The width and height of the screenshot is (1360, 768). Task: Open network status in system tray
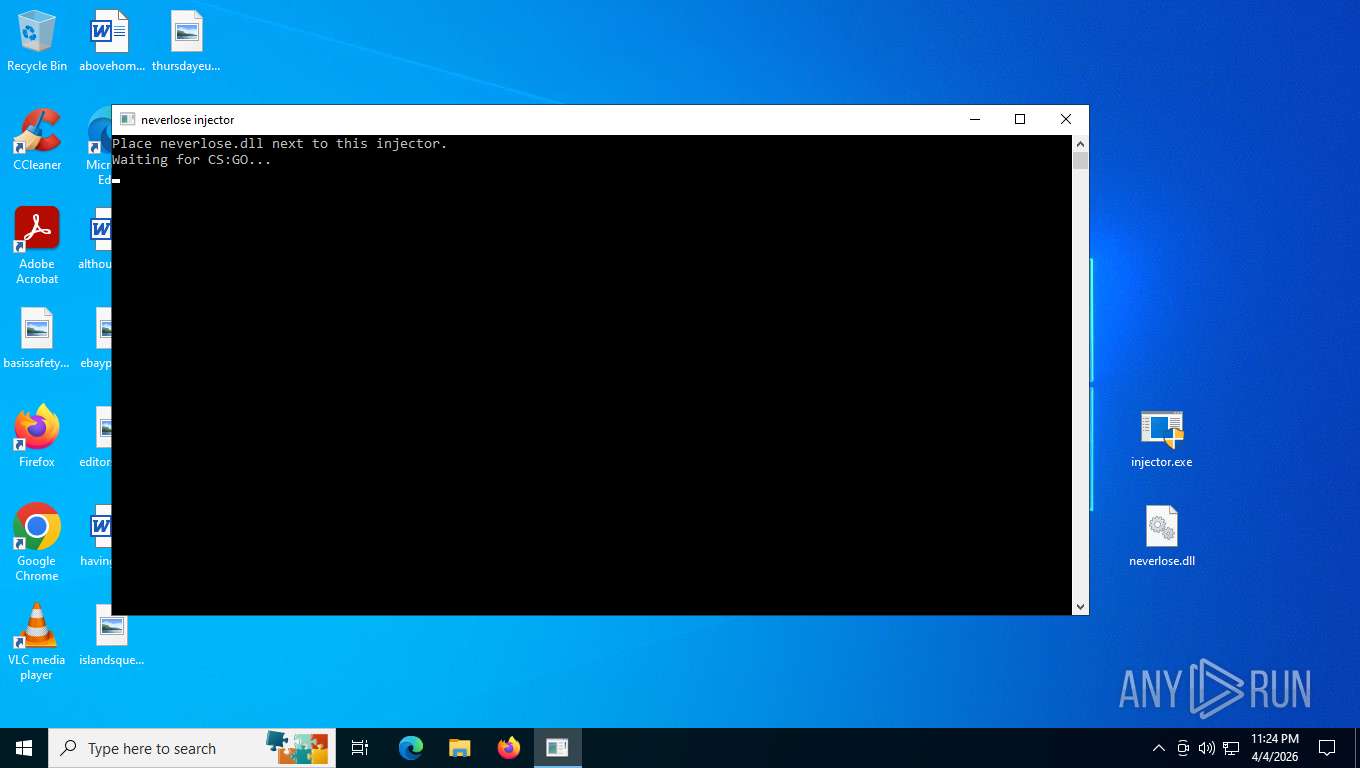pyautogui.click(x=1231, y=748)
